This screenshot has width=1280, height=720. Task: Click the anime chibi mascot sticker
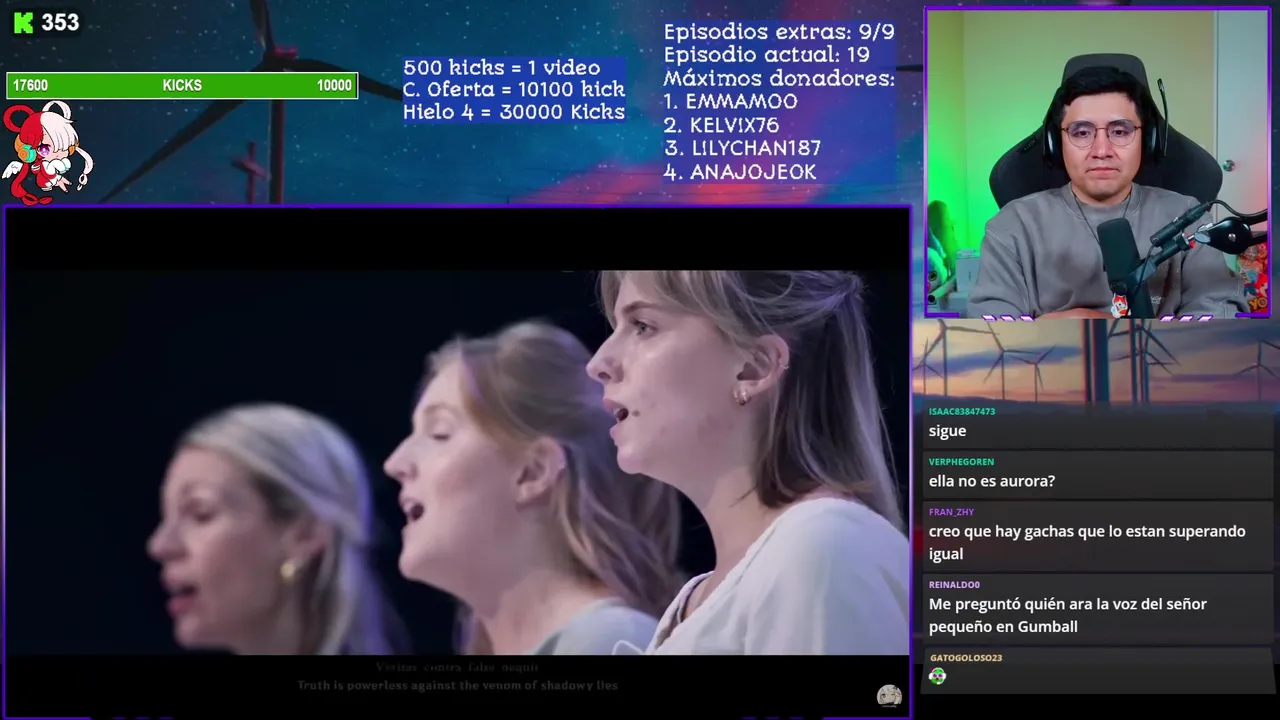[x=47, y=153]
